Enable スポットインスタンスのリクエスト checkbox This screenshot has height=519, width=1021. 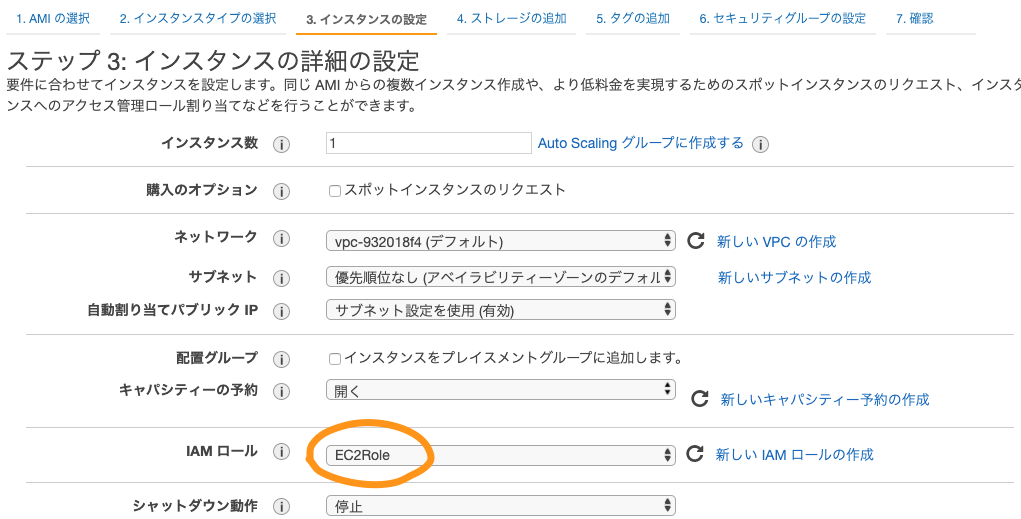[x=335, y=191]
